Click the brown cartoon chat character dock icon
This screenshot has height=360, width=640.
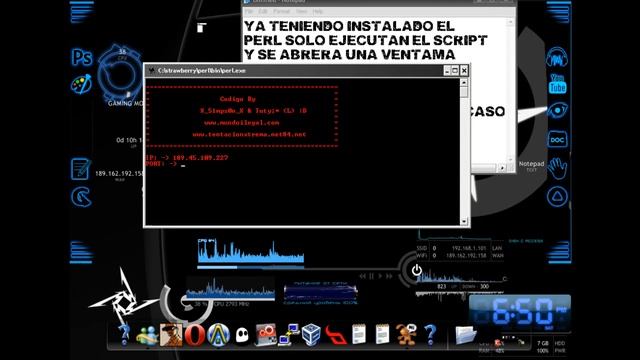coord(406,335)
